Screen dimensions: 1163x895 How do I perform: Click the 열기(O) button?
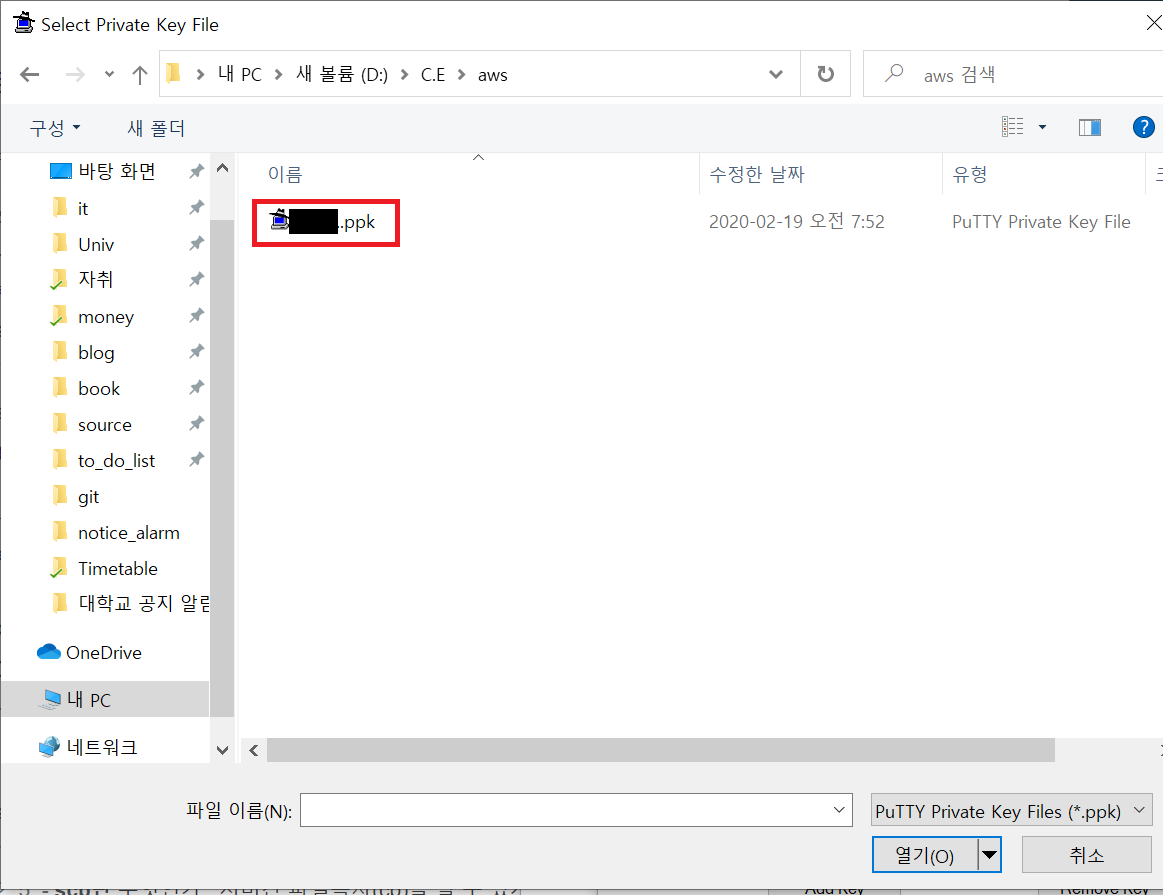(x=924, y=856)
